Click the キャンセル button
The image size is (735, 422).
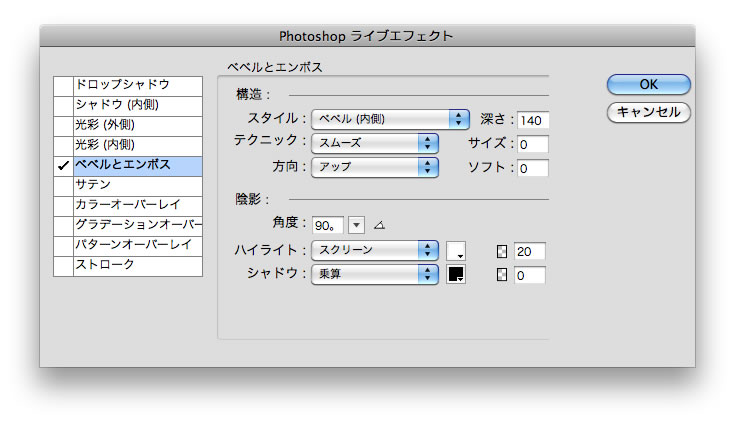(648, 112)
